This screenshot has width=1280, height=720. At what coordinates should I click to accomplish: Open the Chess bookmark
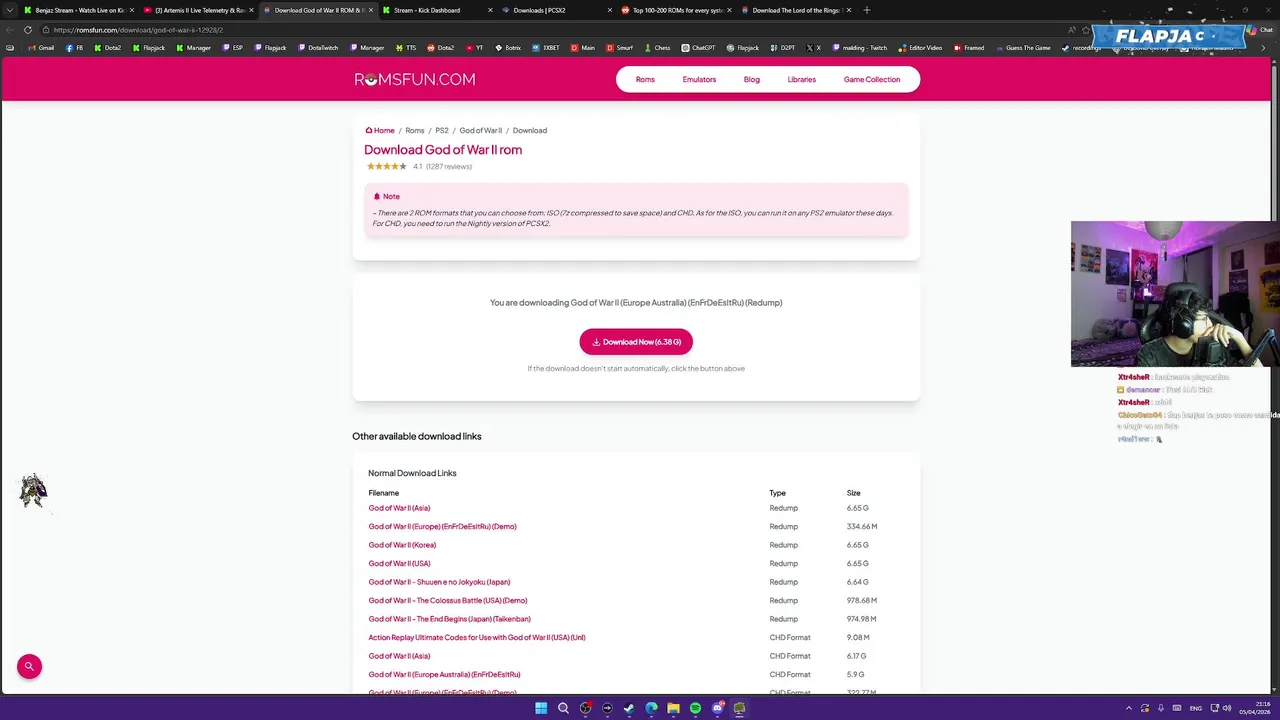pos(657,48)
